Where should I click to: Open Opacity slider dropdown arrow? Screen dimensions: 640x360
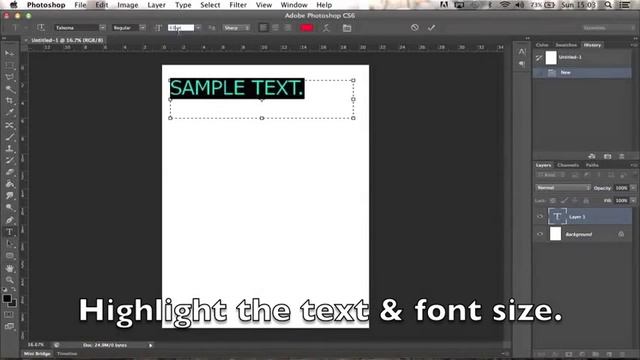click(x=633, y=188)
